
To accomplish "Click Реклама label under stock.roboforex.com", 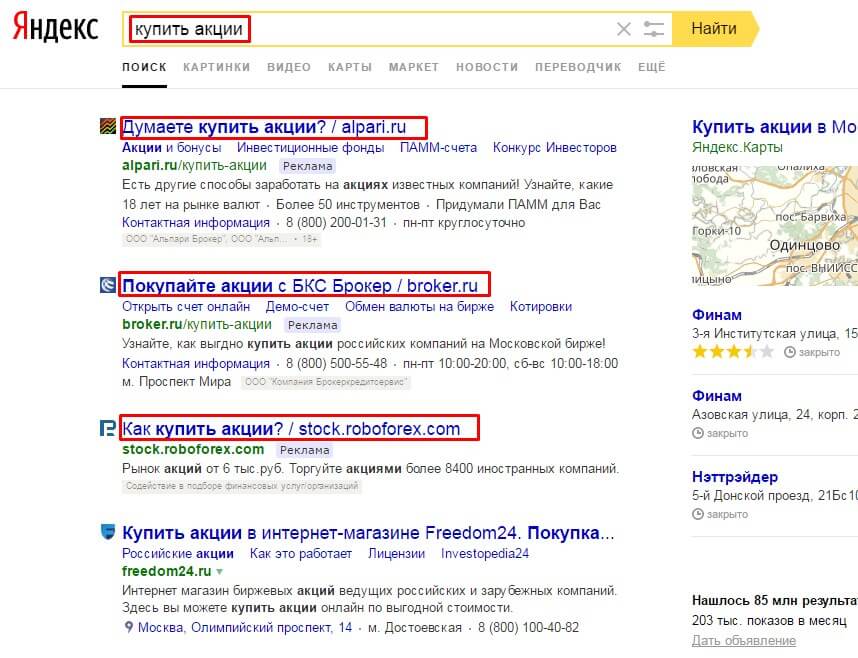I will pyautogui.click(x=304, y=450).
